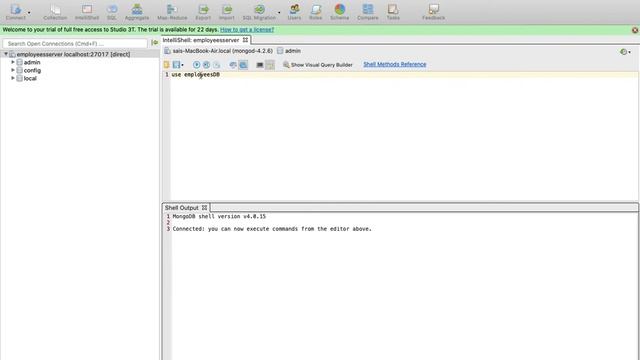Image resolution: width=640 pixels, height=360 pixels.
Task: Click the admin database label in the shell header
Action: [x=293, y=51]
